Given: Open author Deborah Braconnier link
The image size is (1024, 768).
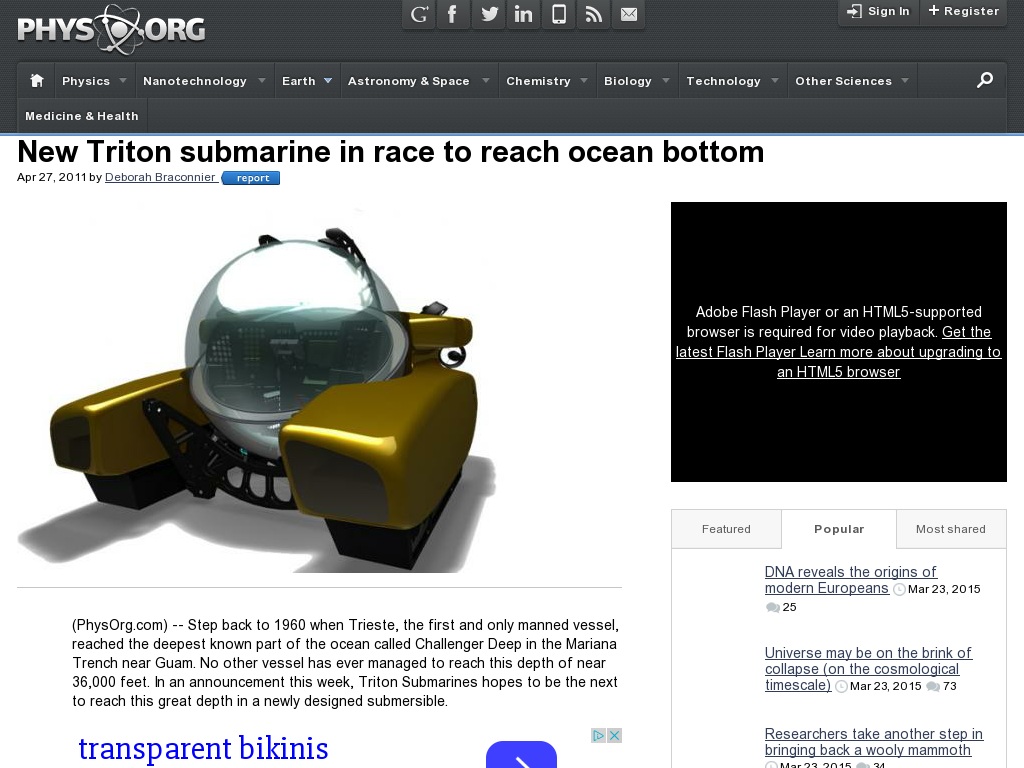Looking at the screenshot, I should [160, 177].
